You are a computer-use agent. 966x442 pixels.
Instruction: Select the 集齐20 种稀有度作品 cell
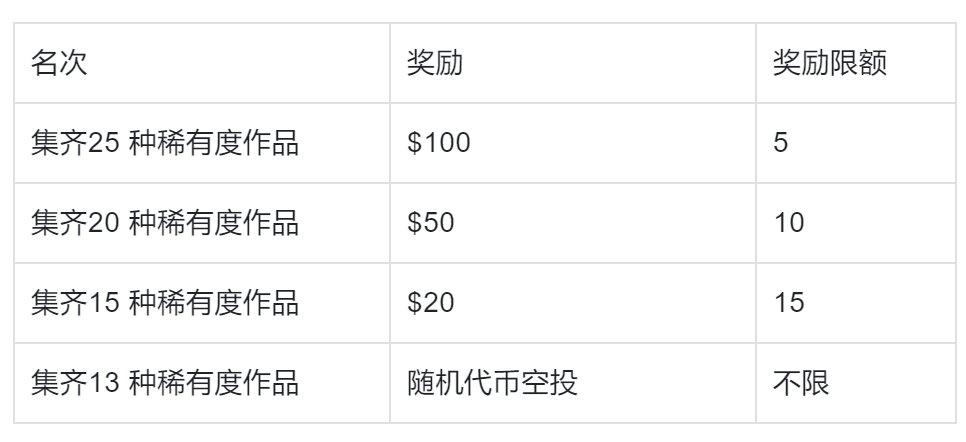(166, 223)
